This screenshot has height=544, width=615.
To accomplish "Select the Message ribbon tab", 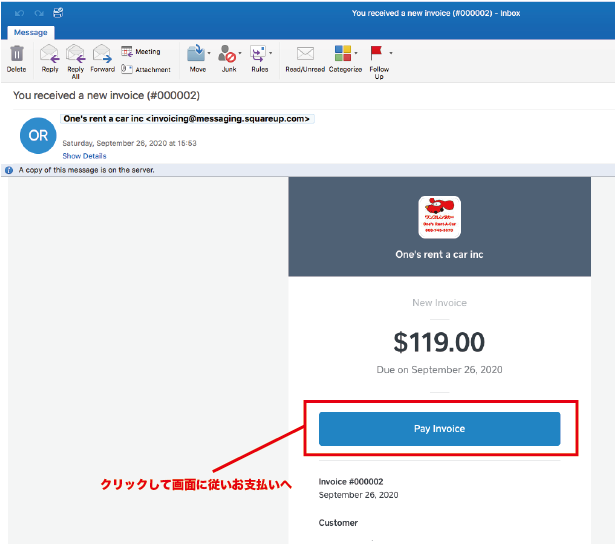I will coord(30,32).
